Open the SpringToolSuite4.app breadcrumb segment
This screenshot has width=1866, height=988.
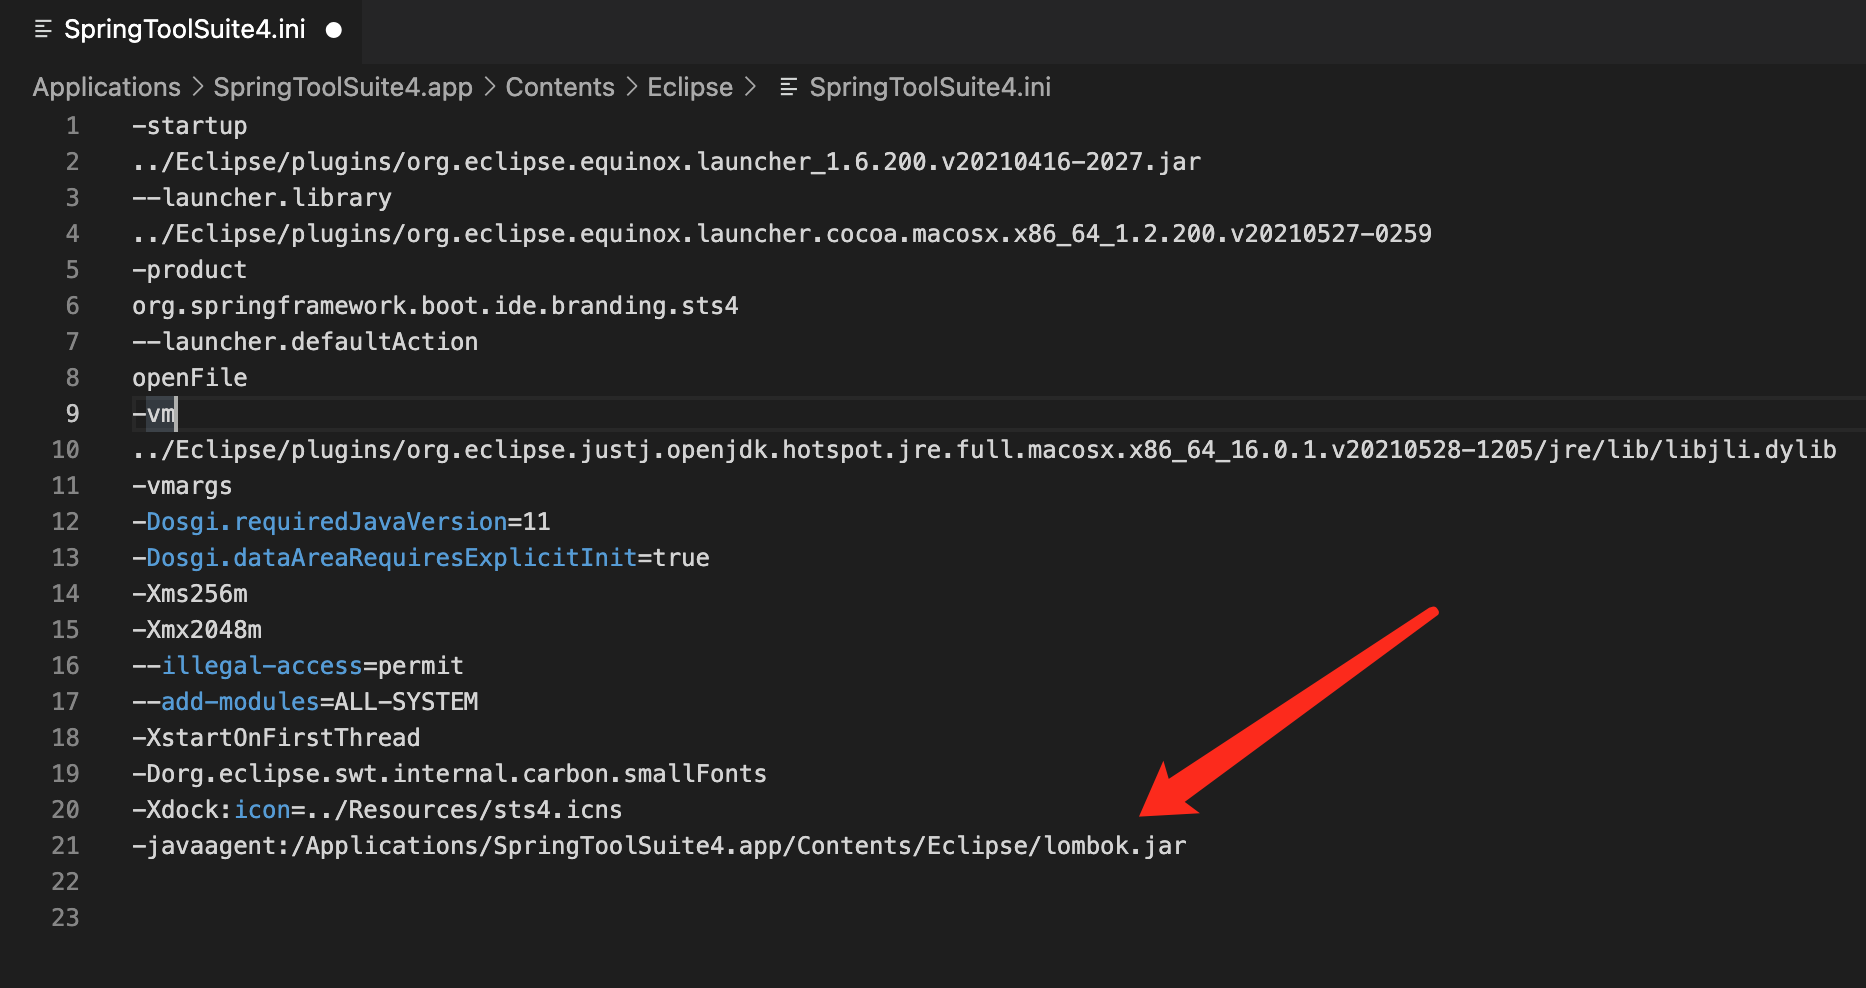(343, 87)
